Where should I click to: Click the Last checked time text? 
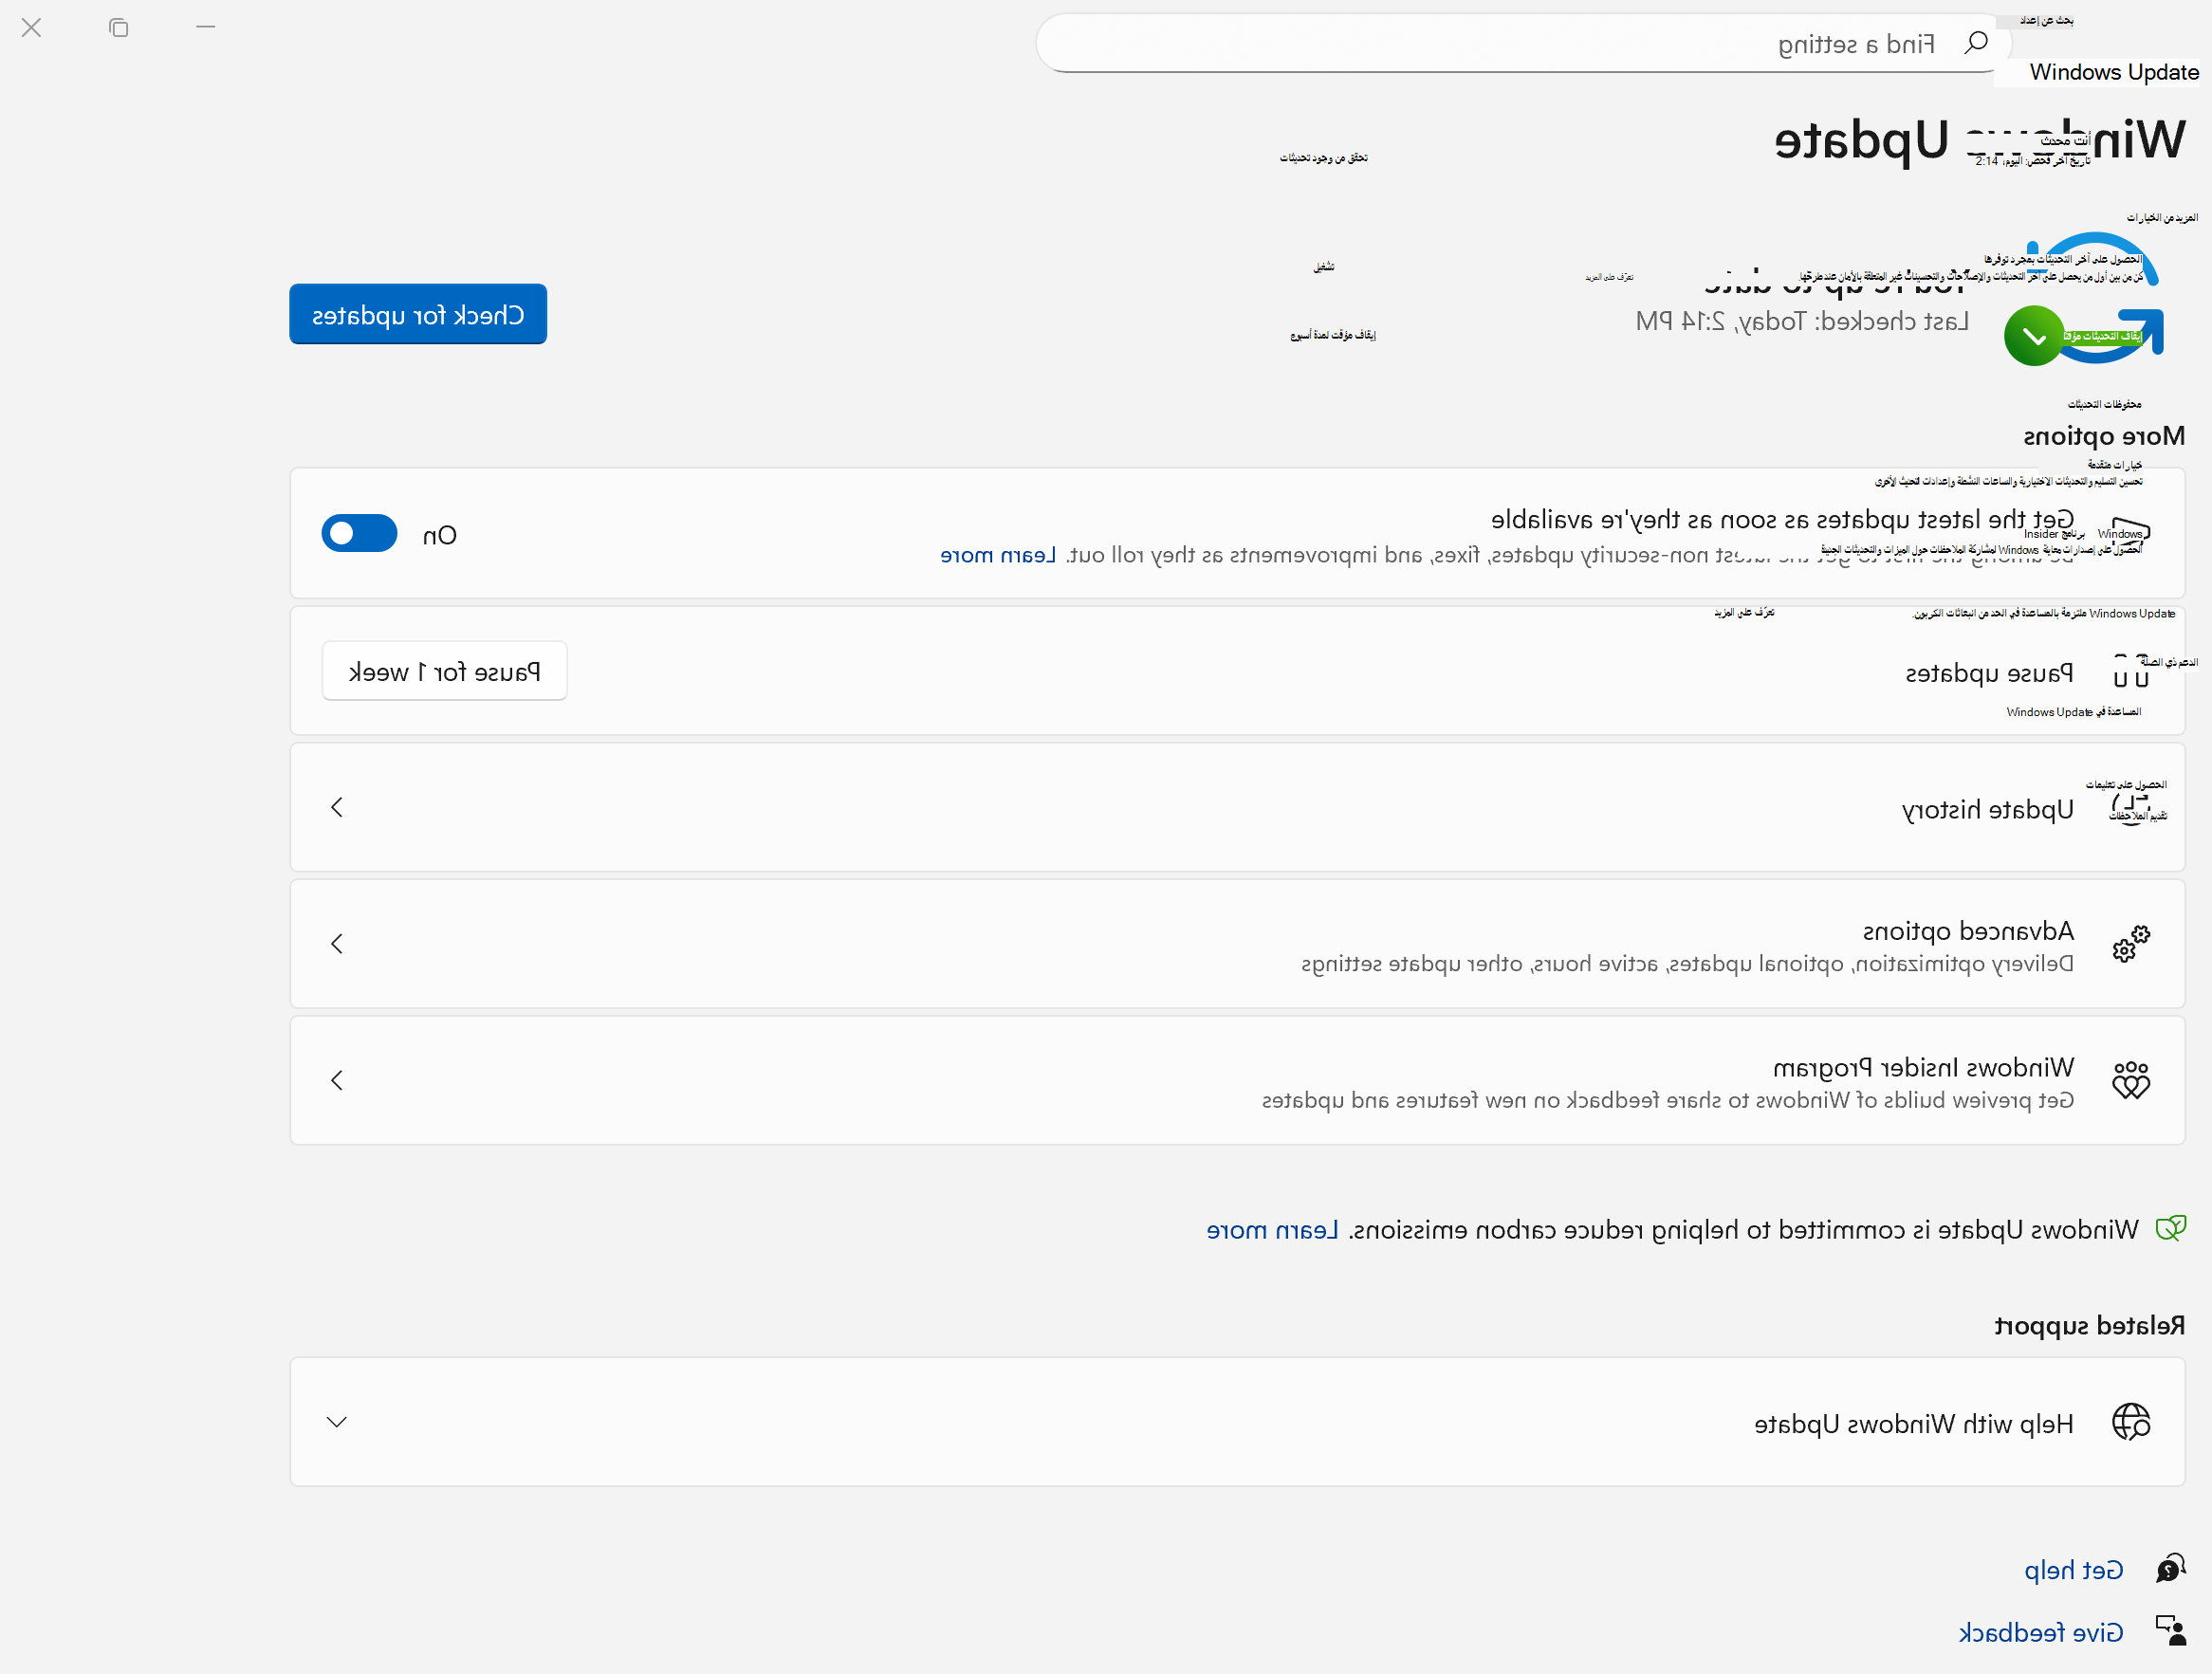pyautogui.click(x=1802, y=321)
